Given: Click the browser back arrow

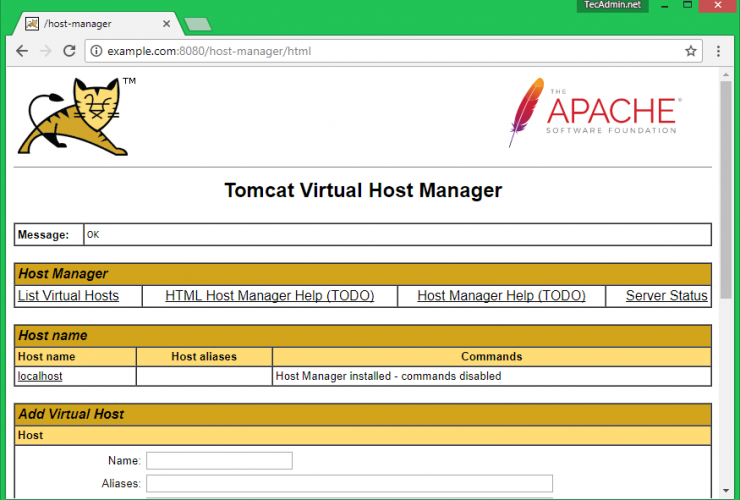Looking at the screenshot, I should tap(22, 51).
